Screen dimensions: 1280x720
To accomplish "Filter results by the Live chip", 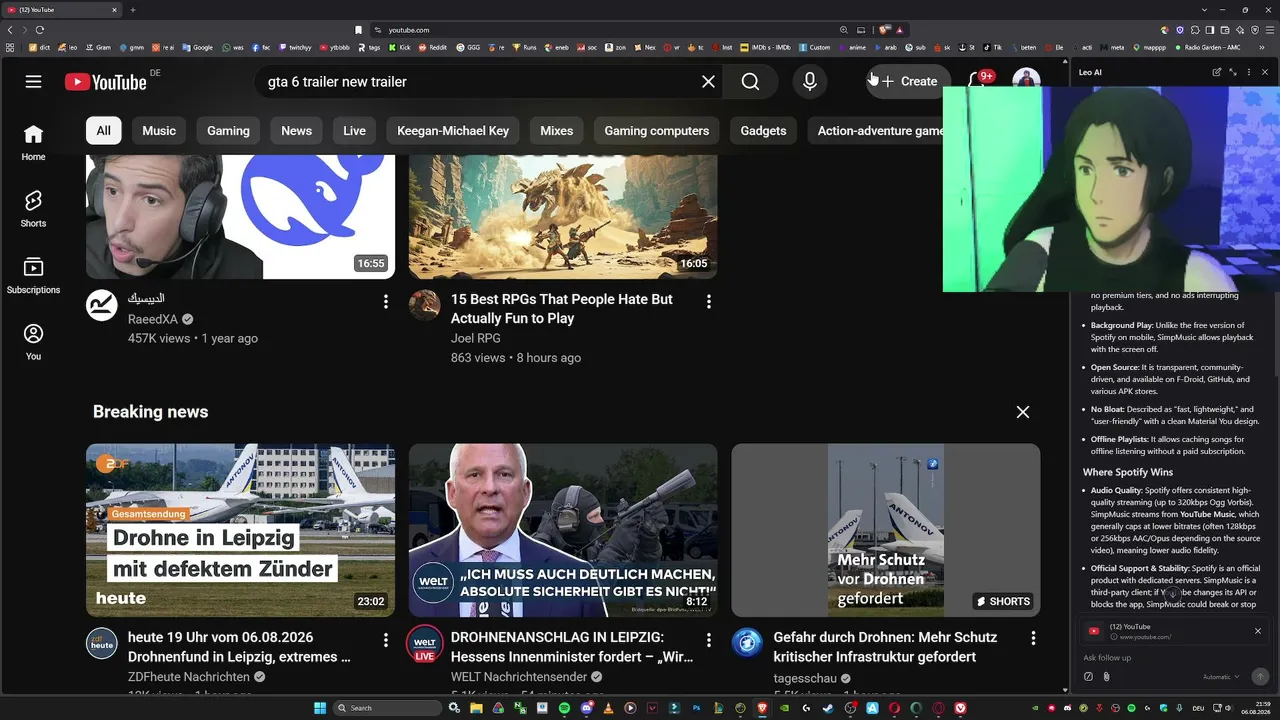I will tap(354, 131).
